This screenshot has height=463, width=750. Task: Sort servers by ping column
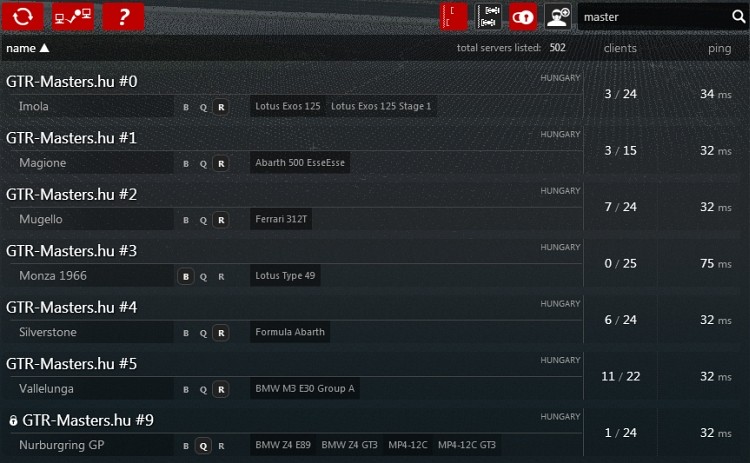(718, 48)
